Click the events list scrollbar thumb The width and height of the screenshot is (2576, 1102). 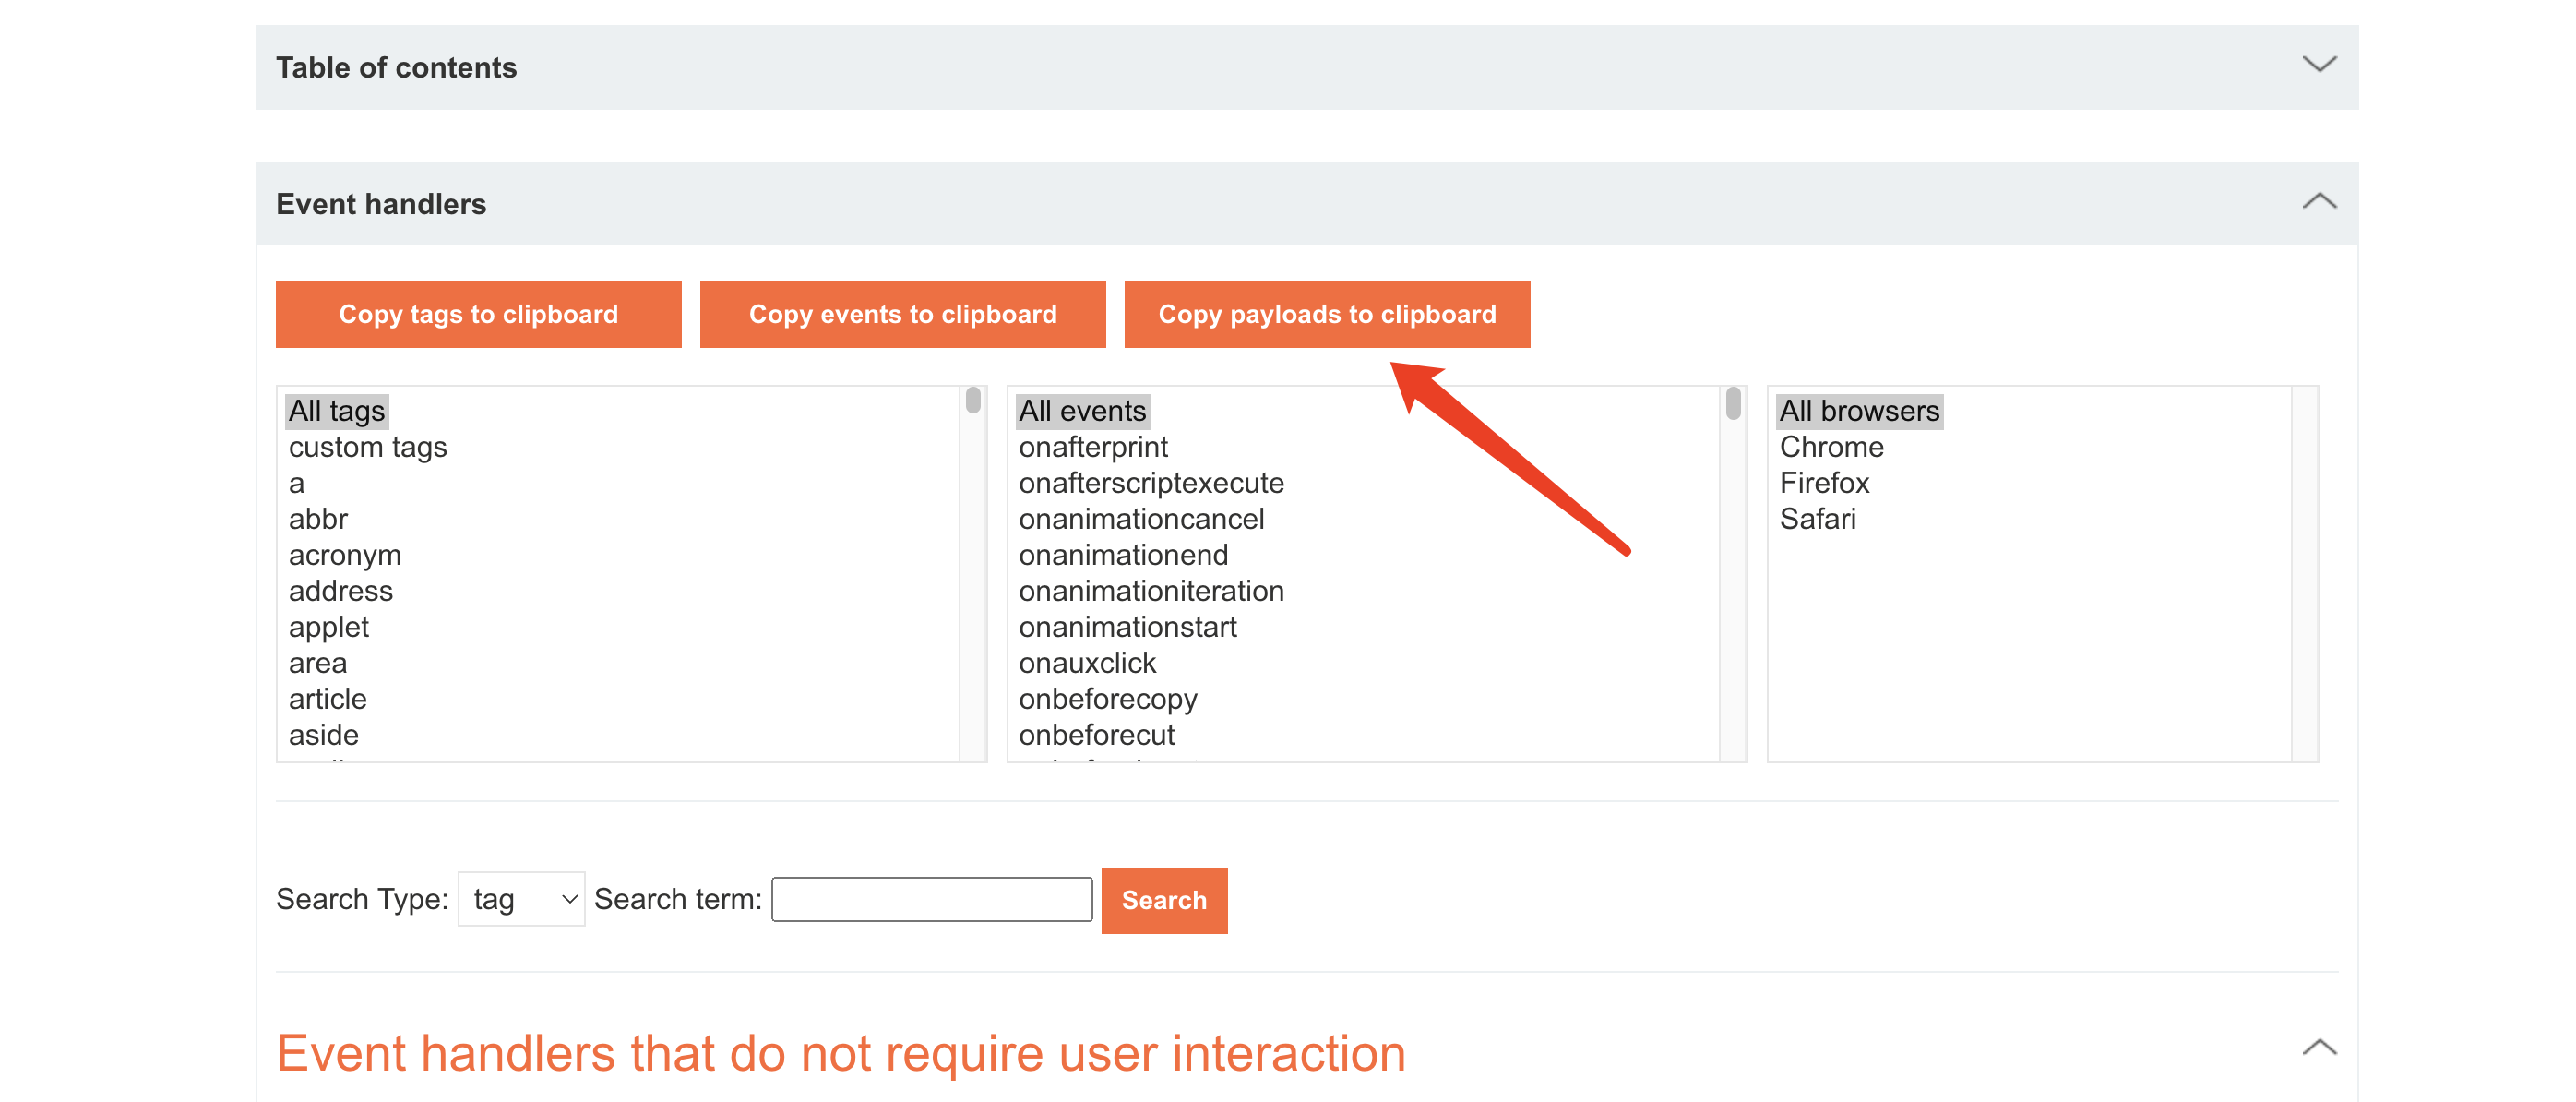(x=1733, y=403)
